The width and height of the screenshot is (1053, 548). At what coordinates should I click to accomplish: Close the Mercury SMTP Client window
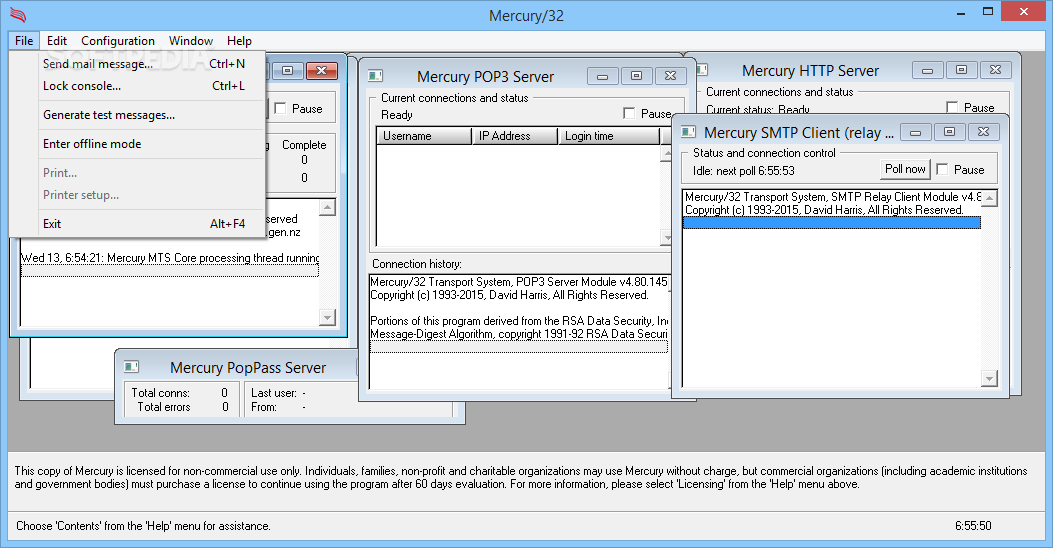click(x=983, y=132)
